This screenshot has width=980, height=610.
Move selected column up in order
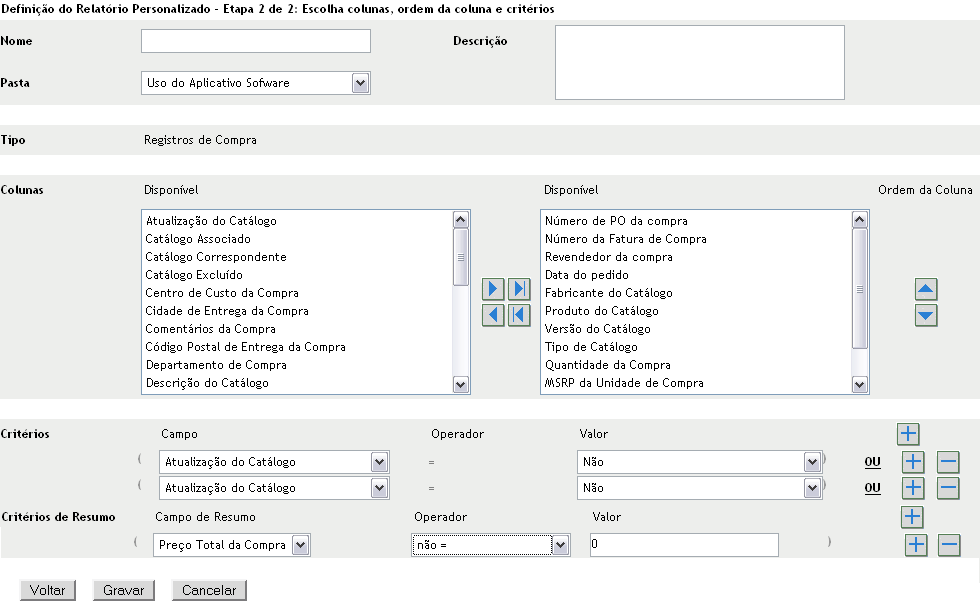tap(926, 290)
